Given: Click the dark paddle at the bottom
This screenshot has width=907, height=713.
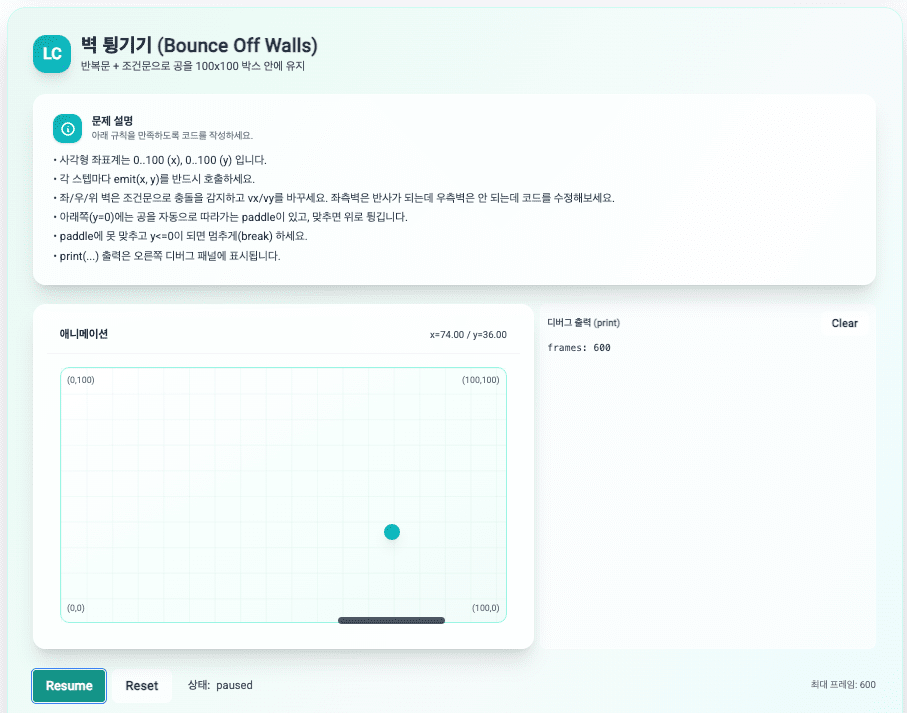Looking at the screenshot, I should [392, 620].
